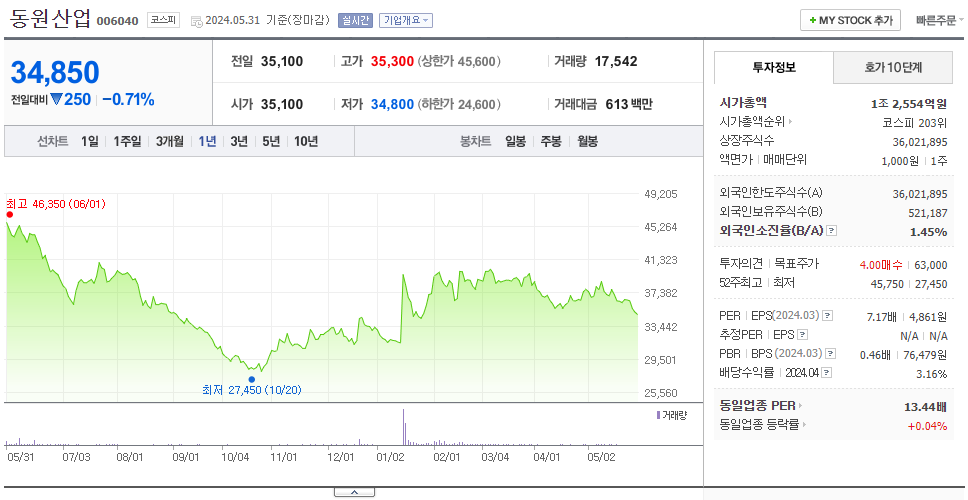Select the 1일 line chart period

click(x=90, y=141)
